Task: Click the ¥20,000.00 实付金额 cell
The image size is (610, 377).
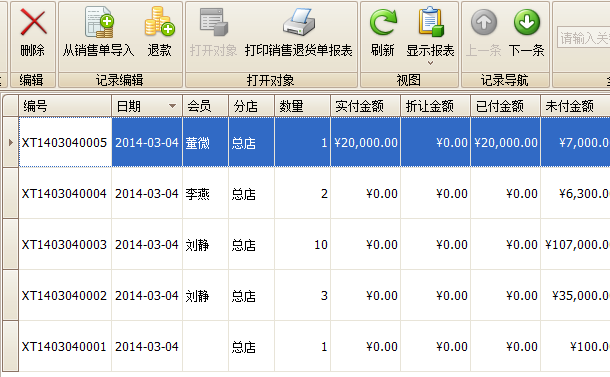Action: (x=366, y=142)
